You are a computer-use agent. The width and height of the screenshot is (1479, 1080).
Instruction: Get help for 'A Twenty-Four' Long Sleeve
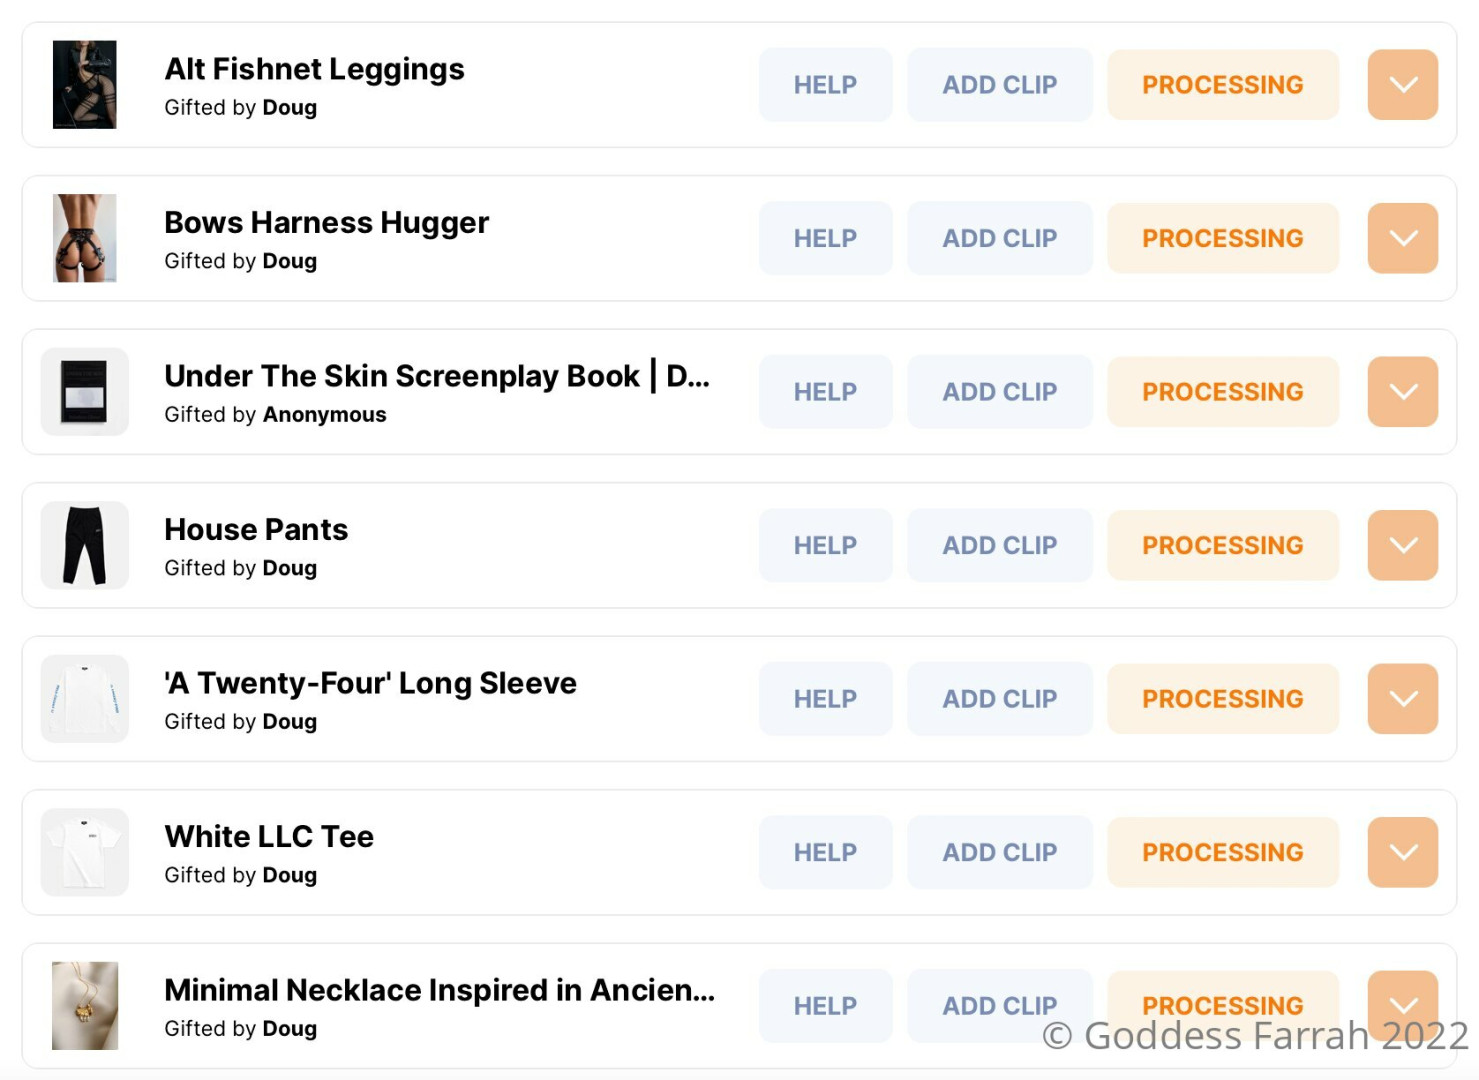click(x=825, y=699)
